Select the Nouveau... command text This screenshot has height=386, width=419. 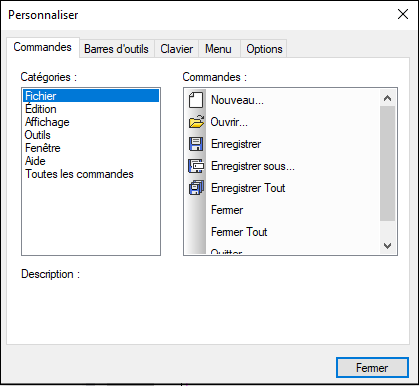[x=237, y=100]
